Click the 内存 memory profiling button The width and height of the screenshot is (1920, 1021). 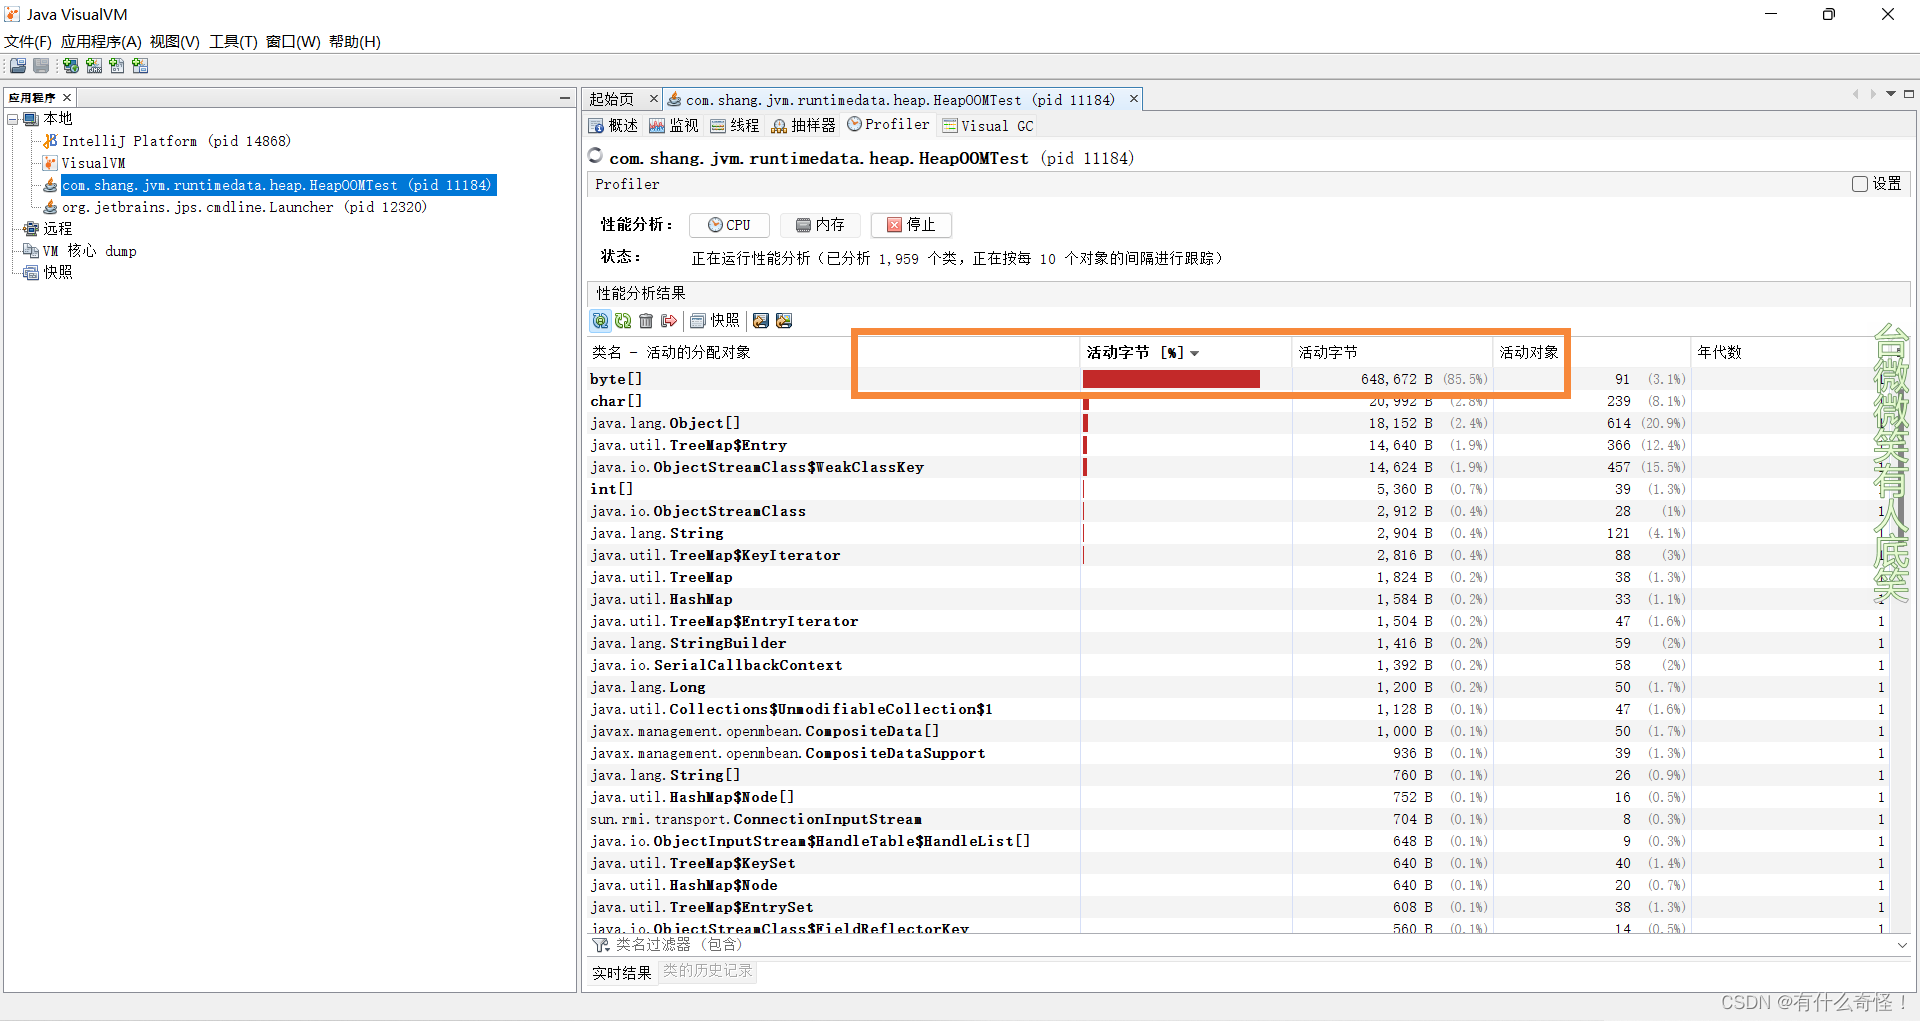pos(820,225)
